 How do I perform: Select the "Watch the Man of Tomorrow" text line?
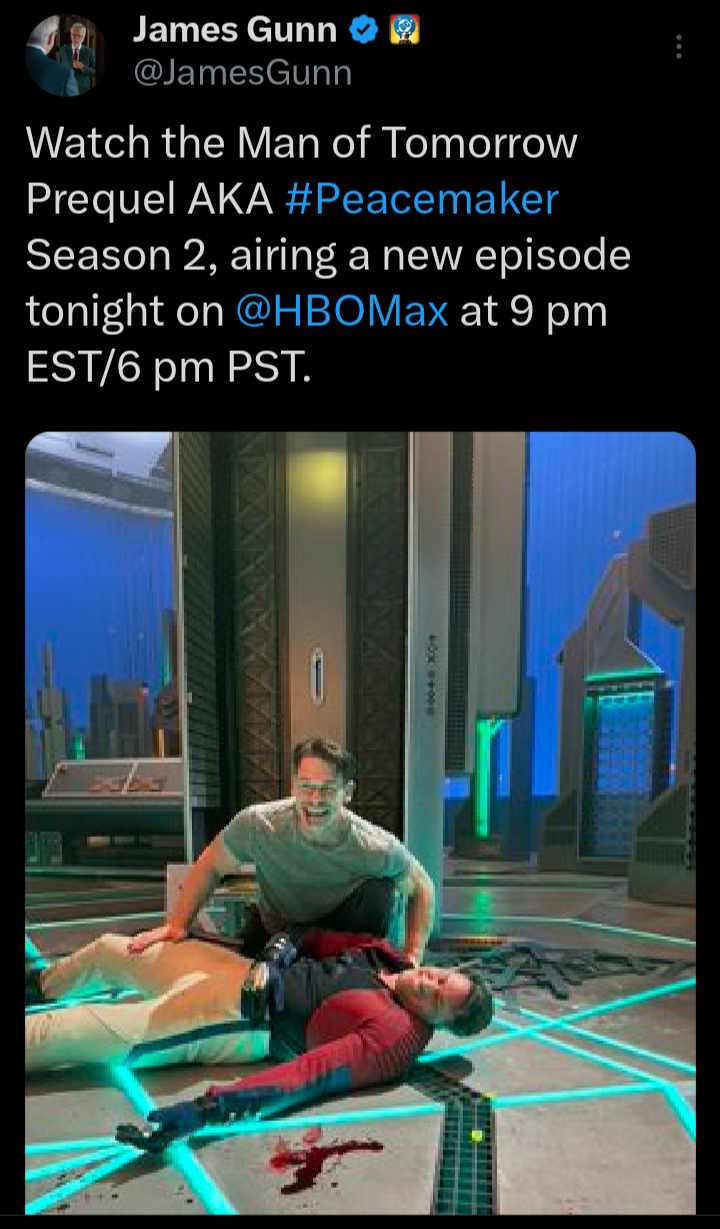click(x=302, y=143)
